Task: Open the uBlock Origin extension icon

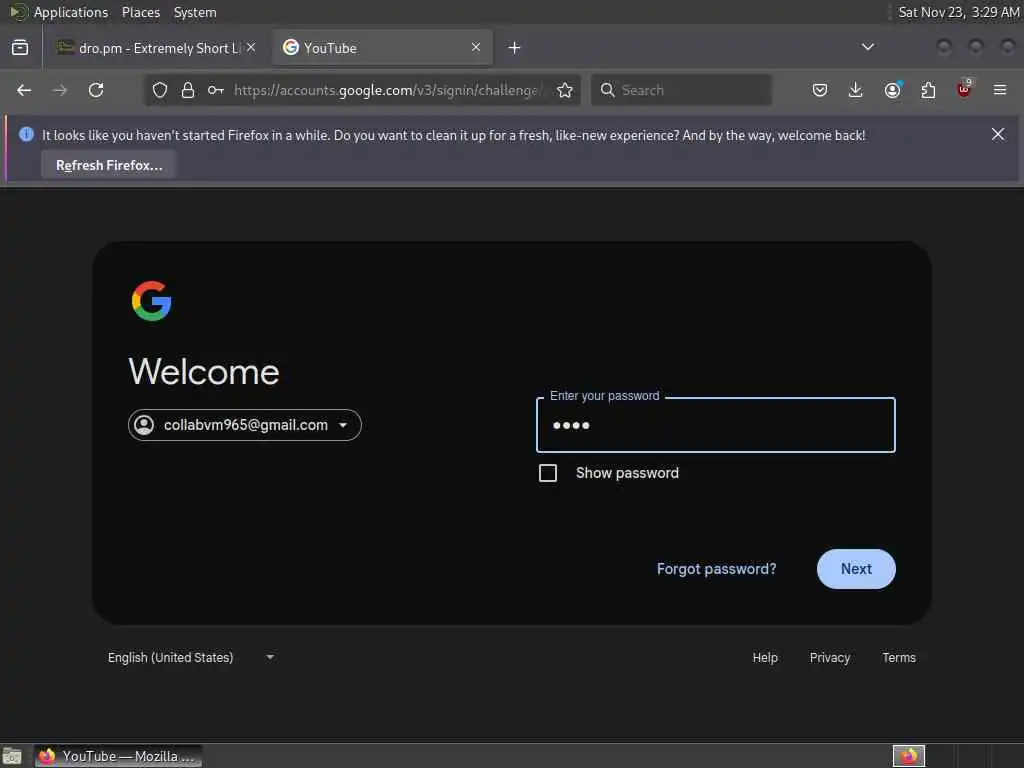Action: 964,89
